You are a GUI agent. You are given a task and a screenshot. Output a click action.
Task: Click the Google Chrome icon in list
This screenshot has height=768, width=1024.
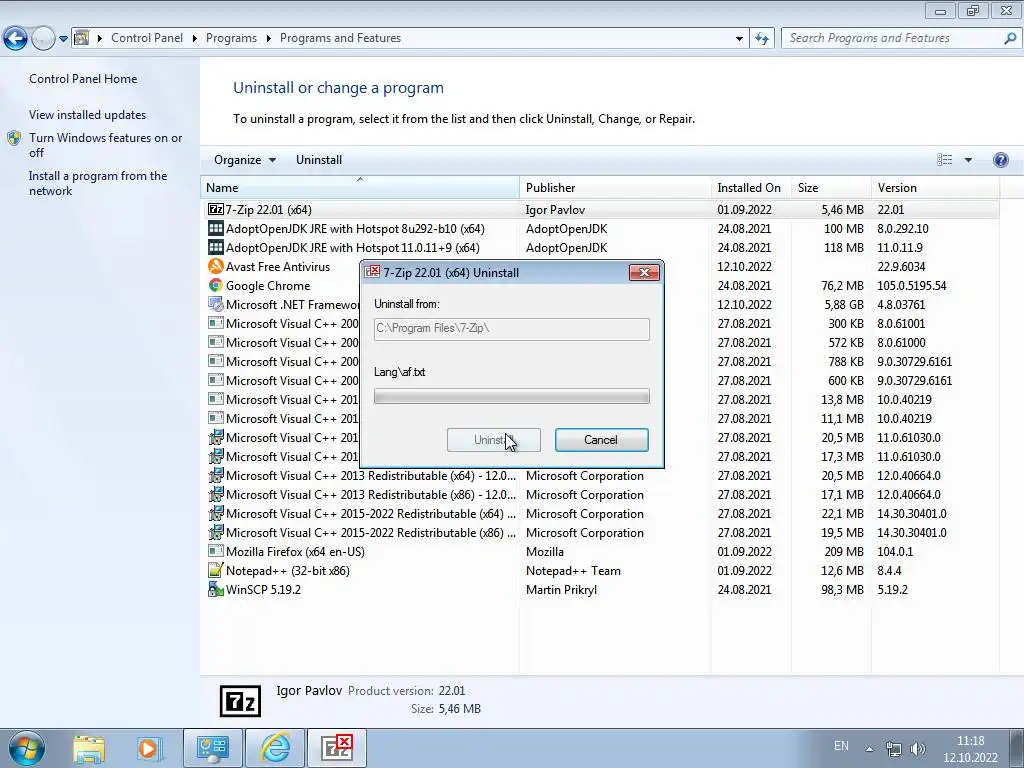click(216, 285)
